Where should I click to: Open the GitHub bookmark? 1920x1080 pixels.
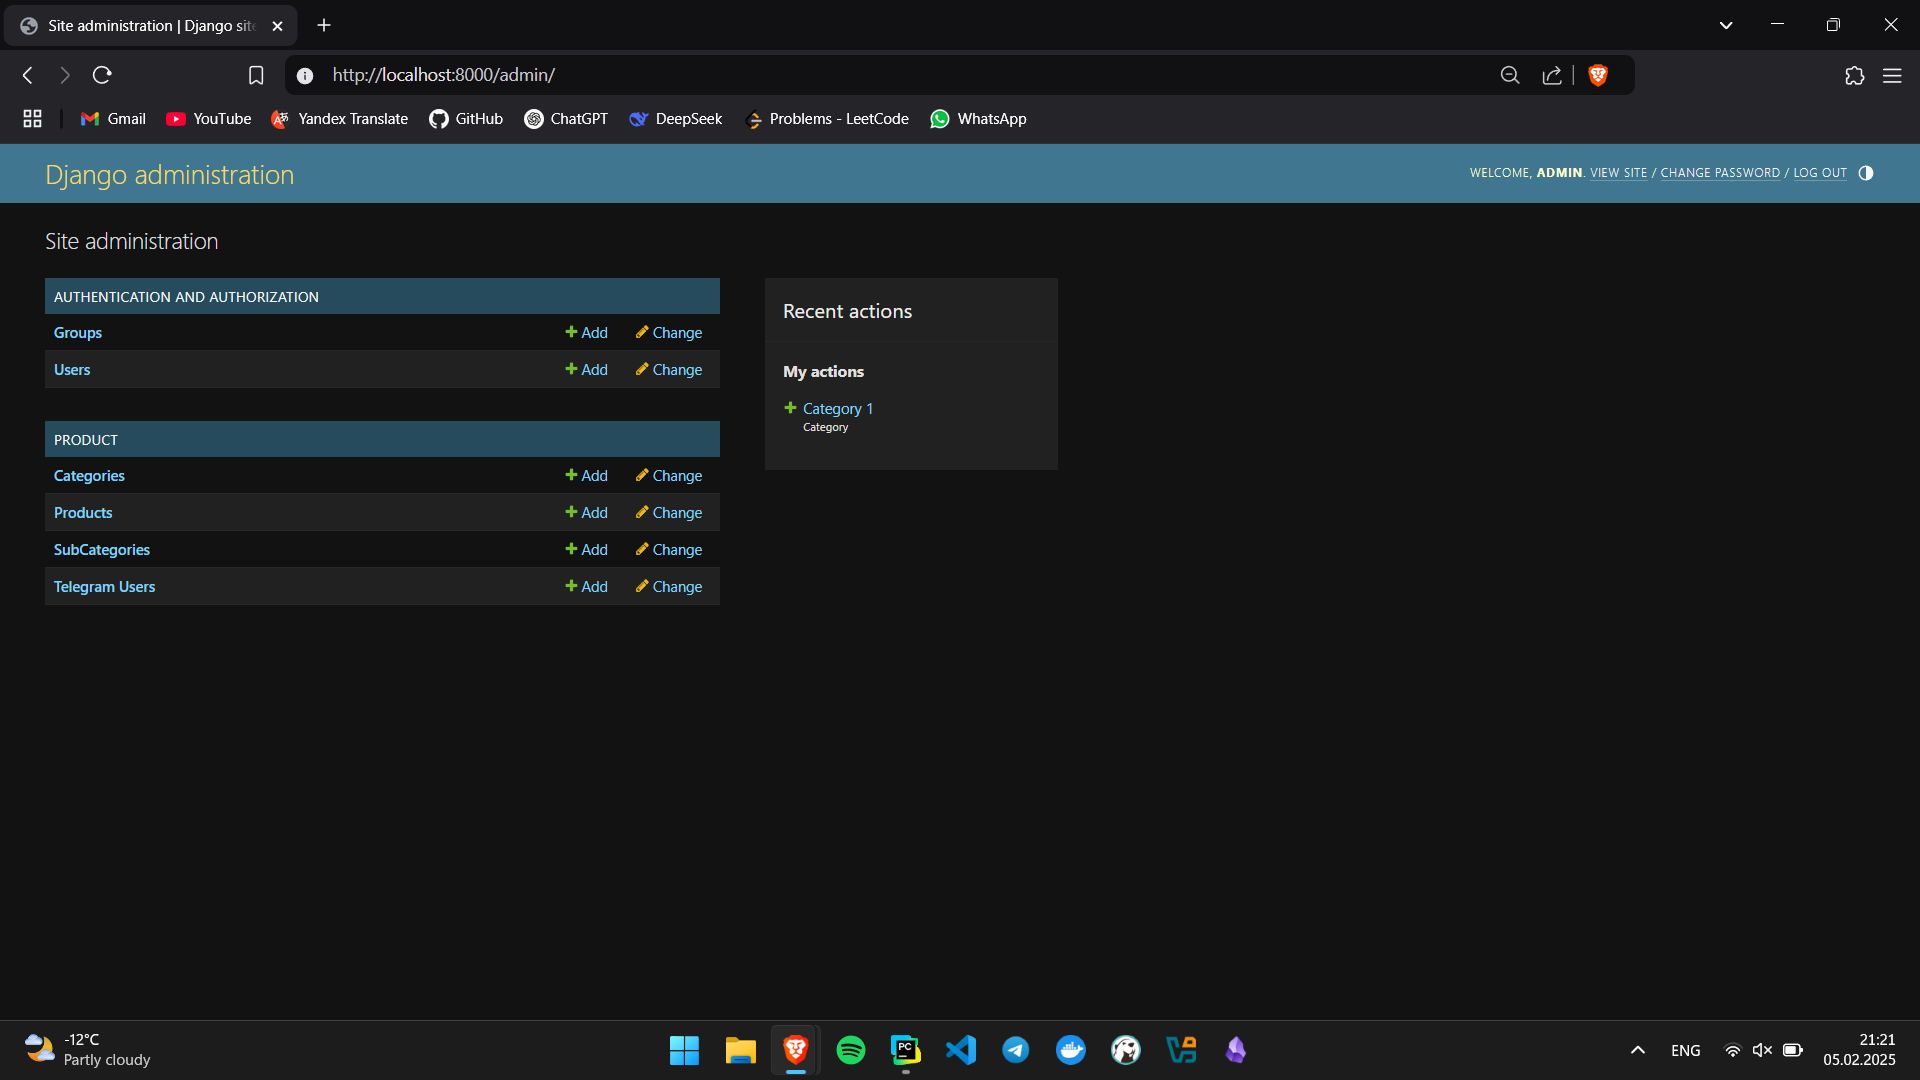pos(466,119)
